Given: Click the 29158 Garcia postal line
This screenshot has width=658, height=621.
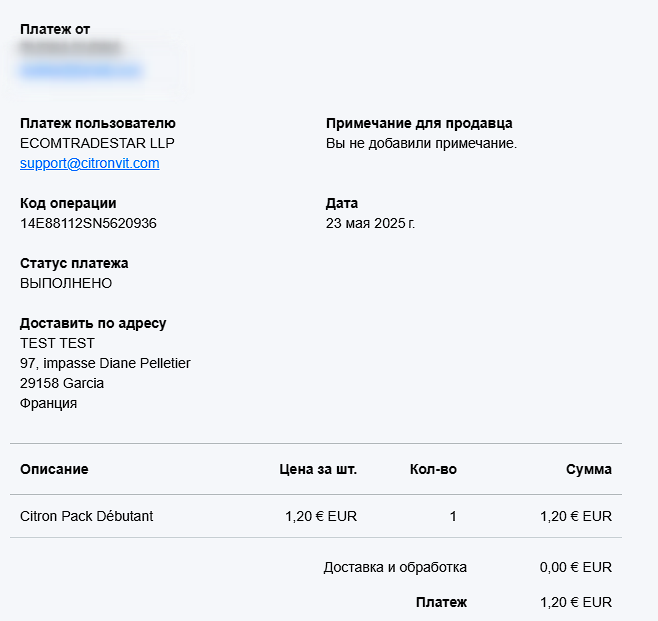Looking at the screenshot, I should point(62,383).
